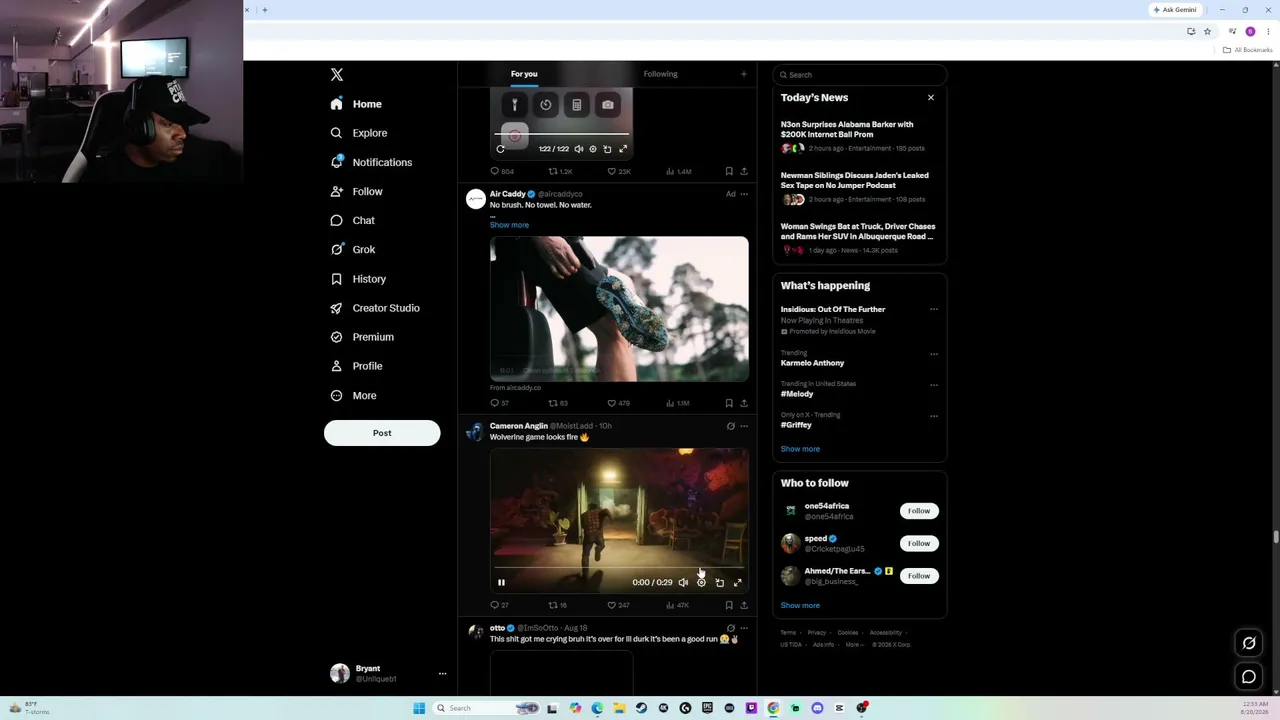1280x720 pixels.
Task: Seek on the Wolverine video progress bar
Action: pyautogui.click(x=619, y=568)
